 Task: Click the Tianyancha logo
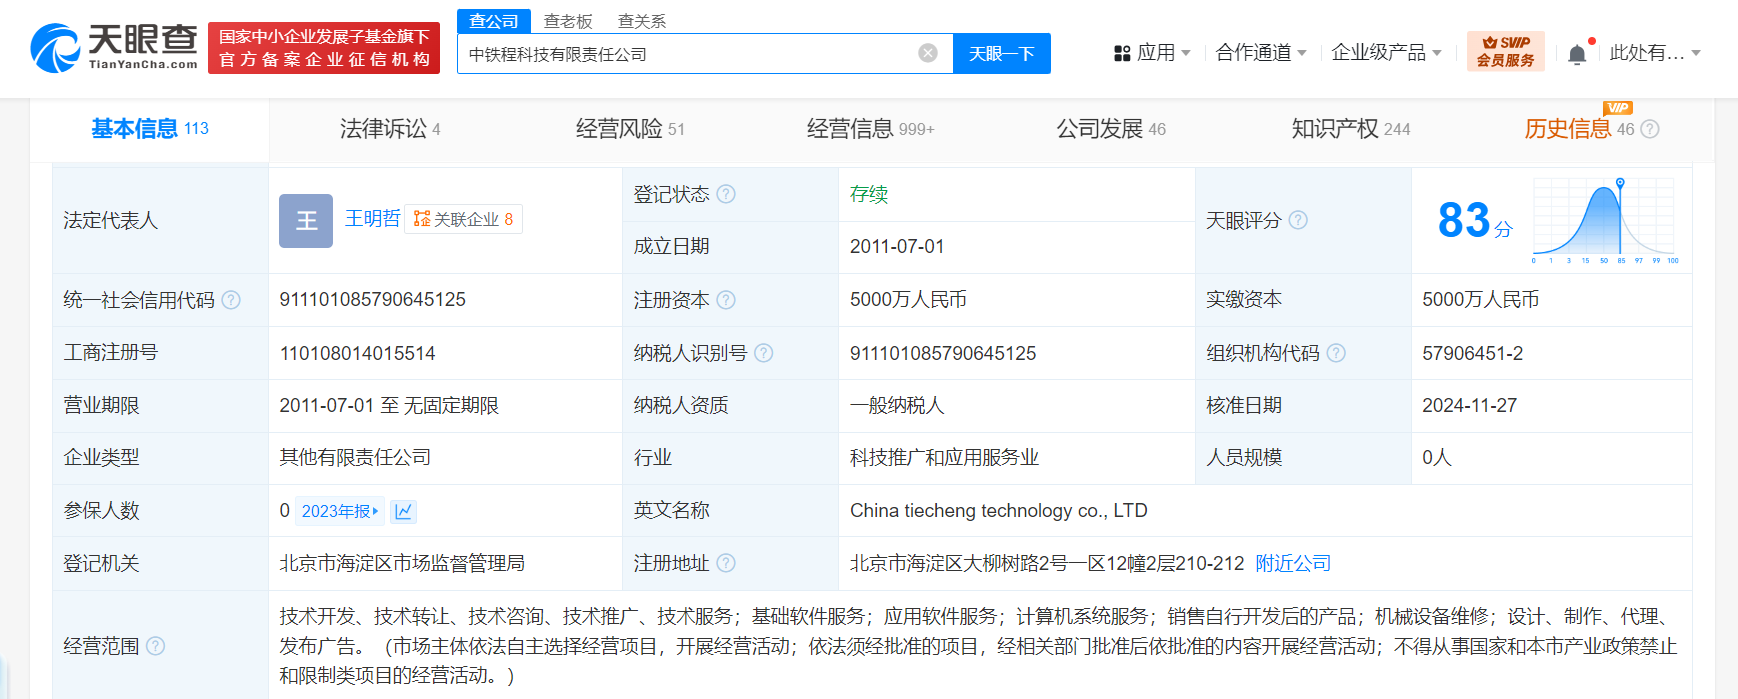tap(114, 47)
